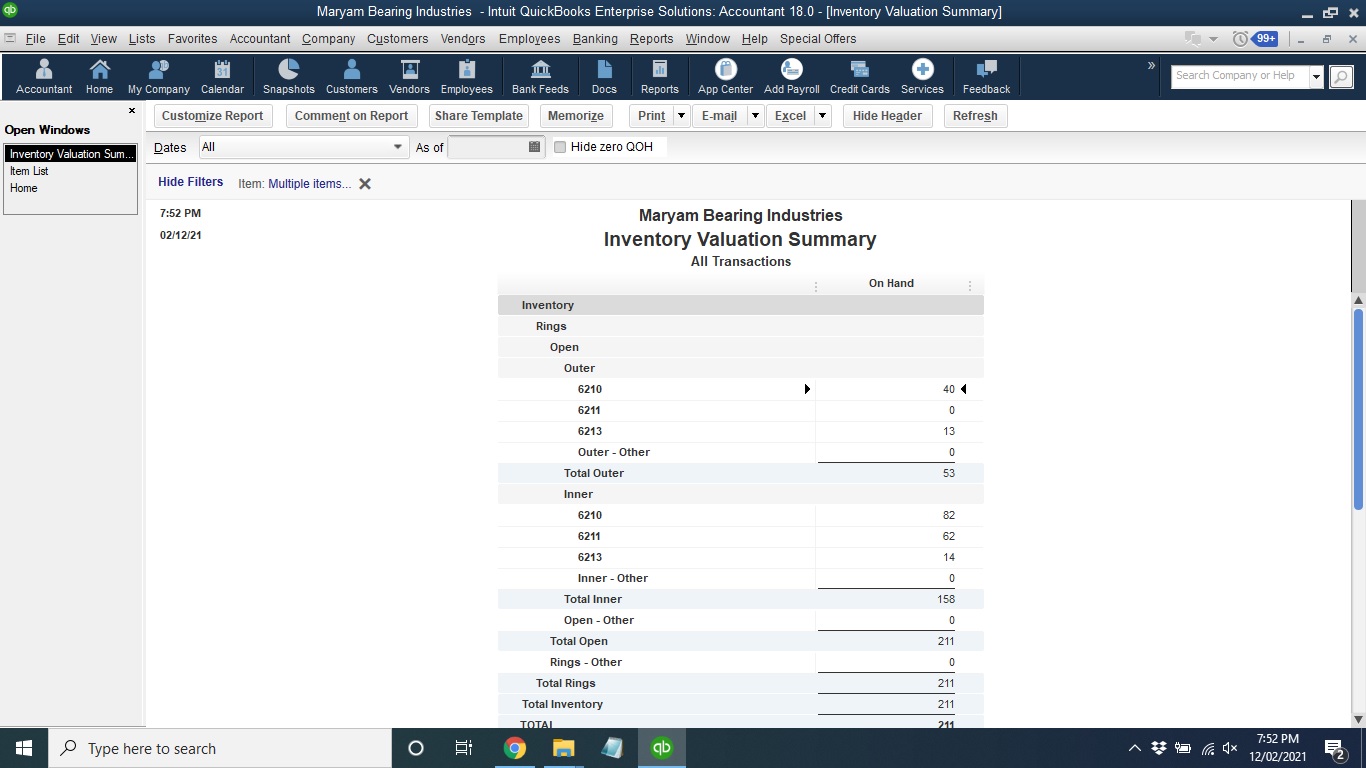Open Credit Cards from the icon bar
Screen dimensions: 1366x768
(858, 75)
